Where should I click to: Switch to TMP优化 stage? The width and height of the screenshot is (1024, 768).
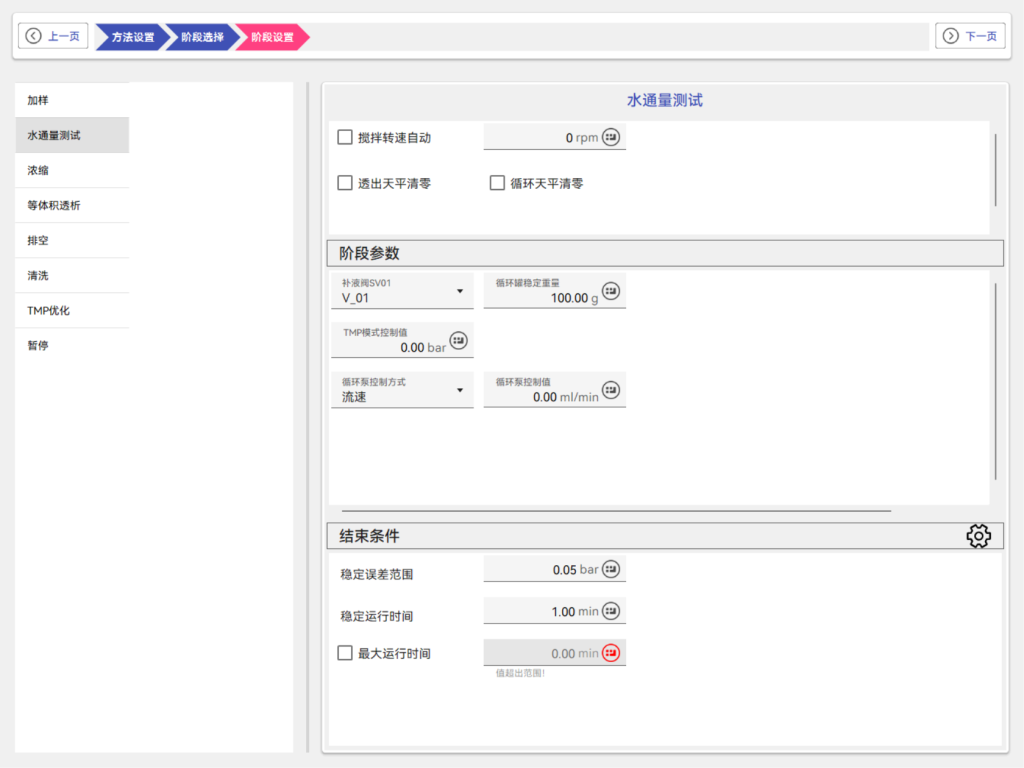[72, 310]
